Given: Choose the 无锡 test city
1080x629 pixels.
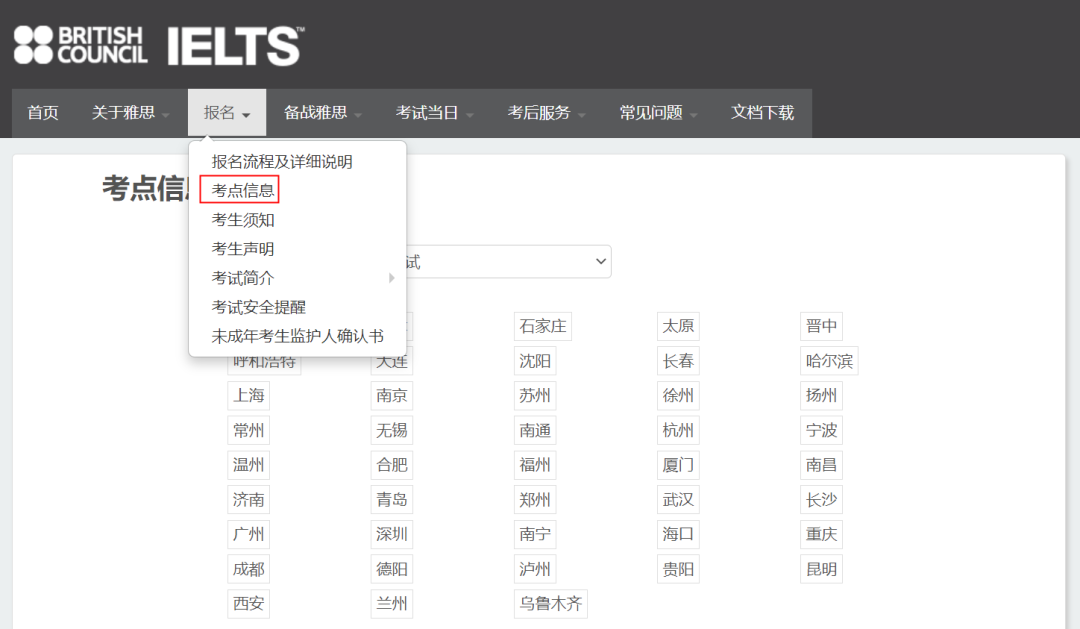Looking at the screenshot, I should coord(392,431).
